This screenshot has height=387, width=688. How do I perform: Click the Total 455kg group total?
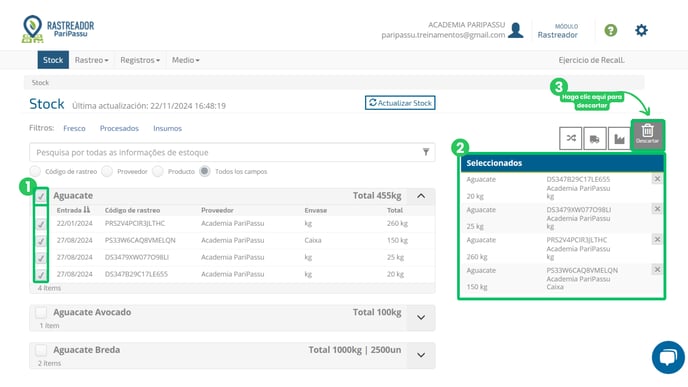coord(377,196)
